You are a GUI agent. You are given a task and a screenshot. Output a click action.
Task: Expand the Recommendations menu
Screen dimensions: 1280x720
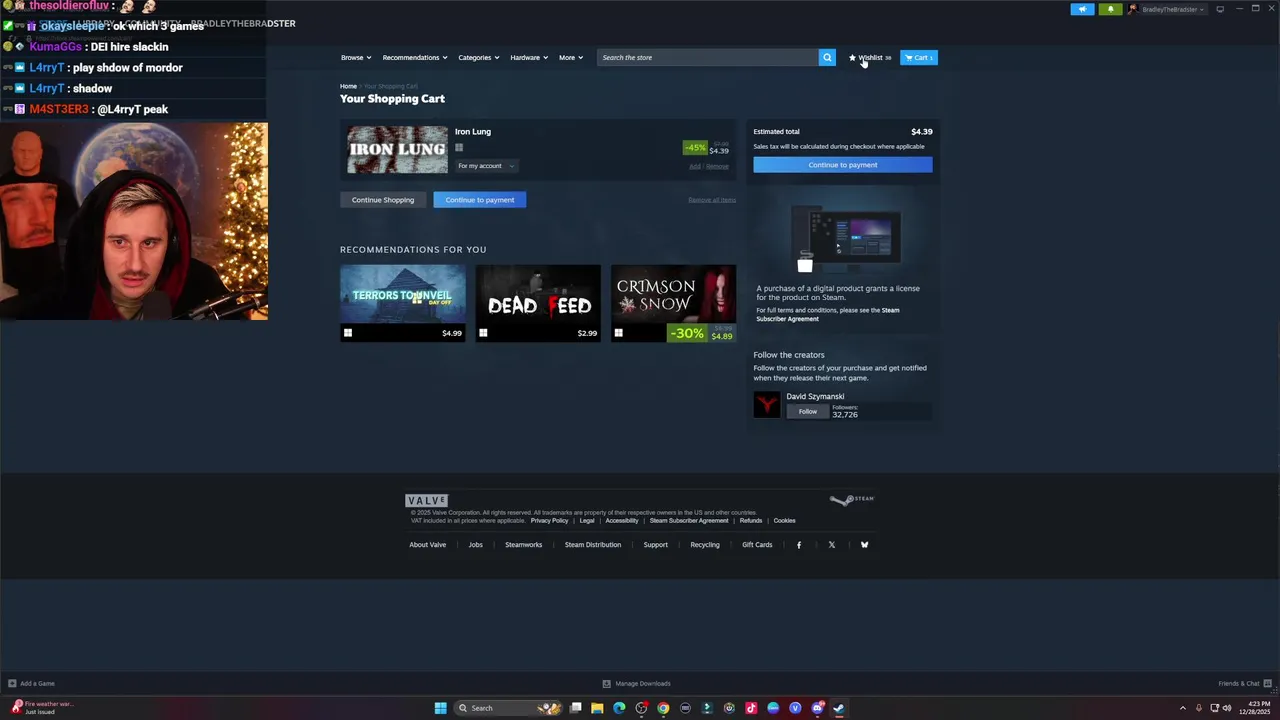click(415, 57)
